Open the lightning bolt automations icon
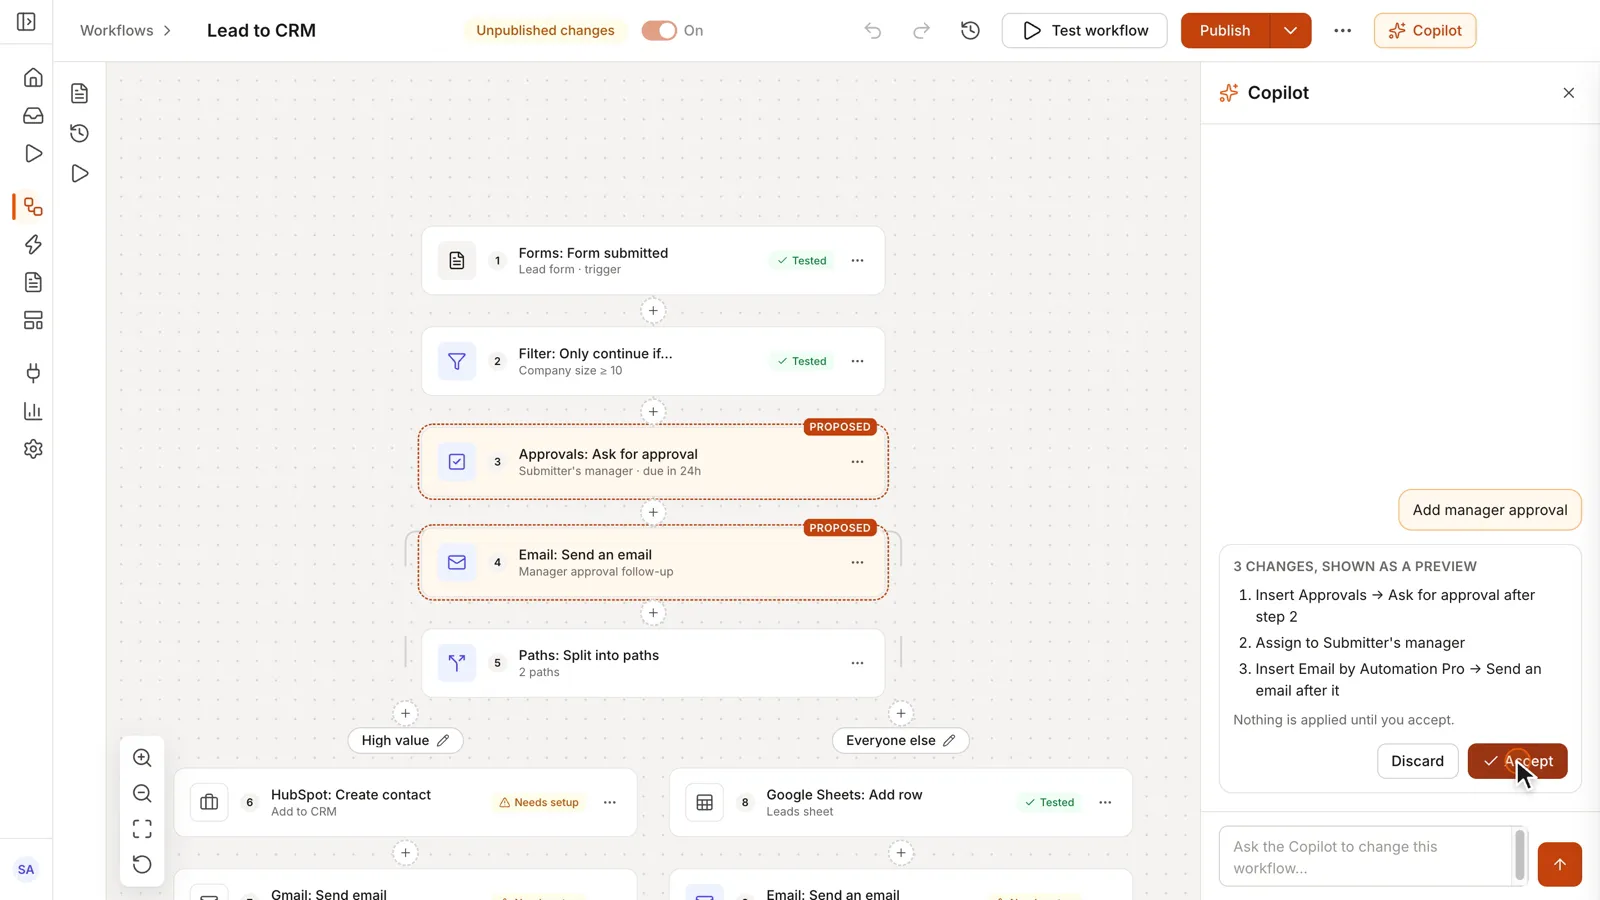Viewport: 1600px width, 900px height. pos(33,245)
